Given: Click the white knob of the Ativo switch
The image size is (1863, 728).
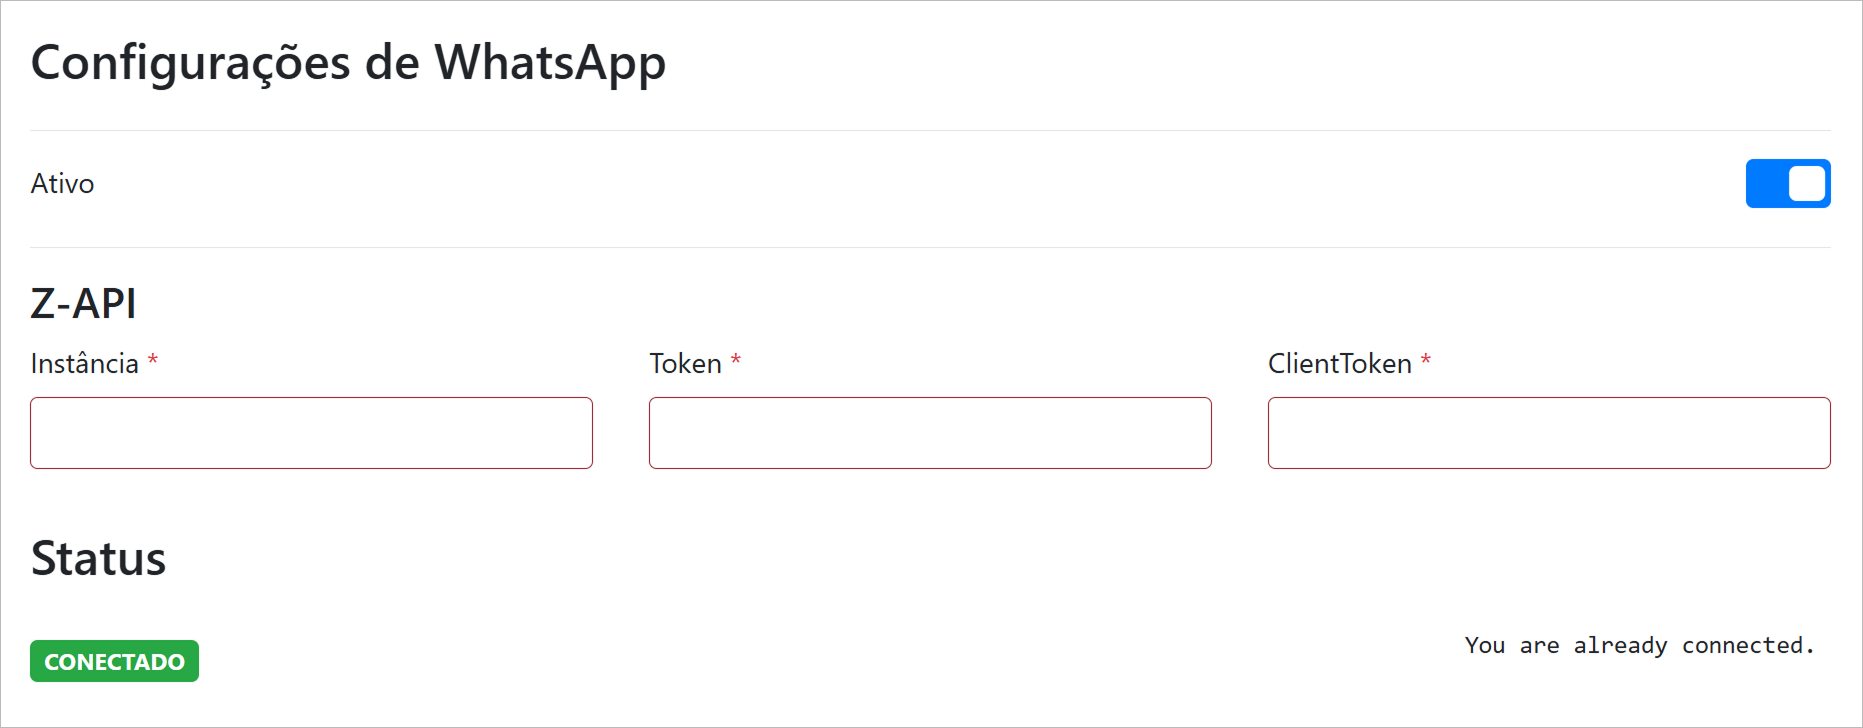Looking at the screenshot, I should (x=1806, y=184).
